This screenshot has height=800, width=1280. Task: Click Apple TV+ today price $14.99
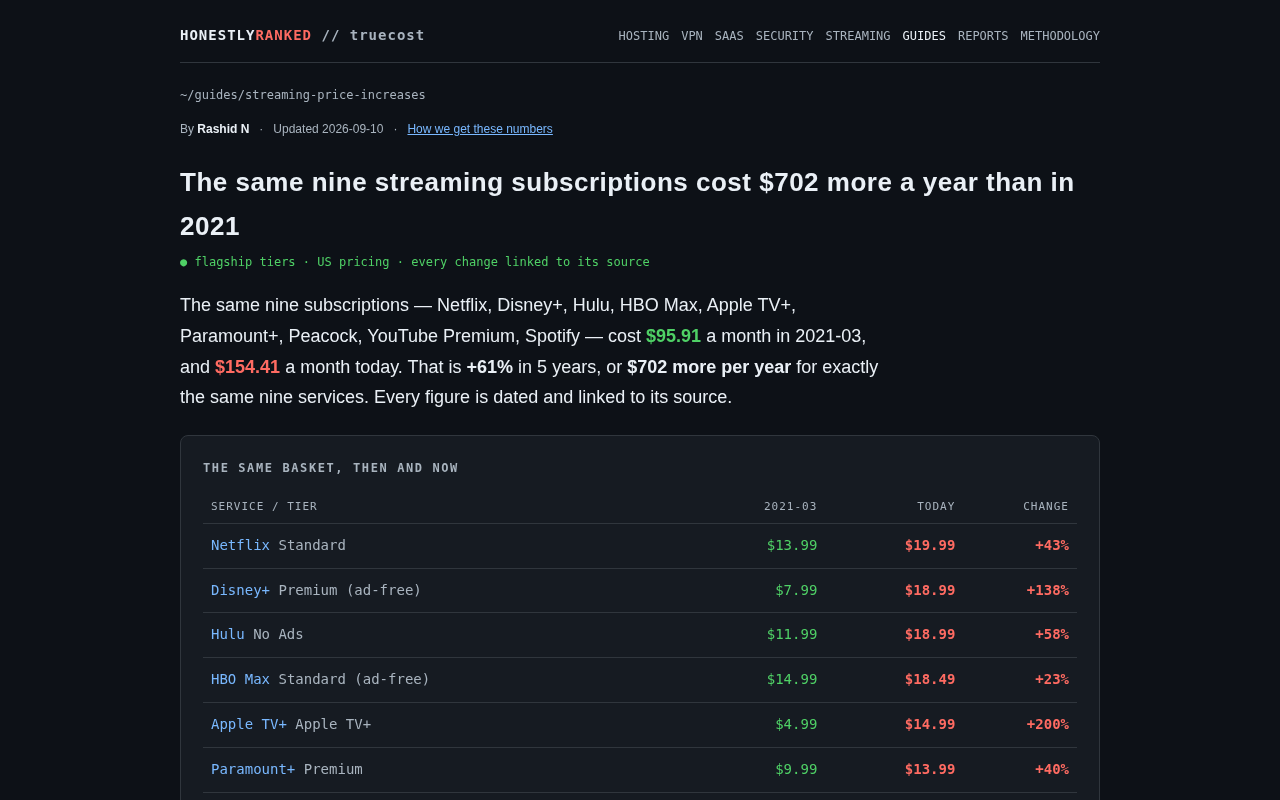[x=930, y=724]
